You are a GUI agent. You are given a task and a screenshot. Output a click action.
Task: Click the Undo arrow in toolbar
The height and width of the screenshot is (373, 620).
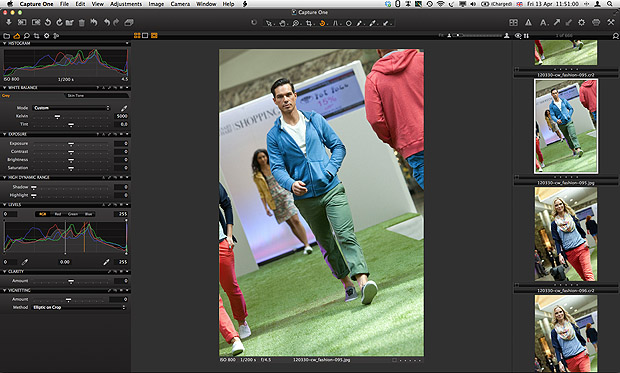(106, 23)
